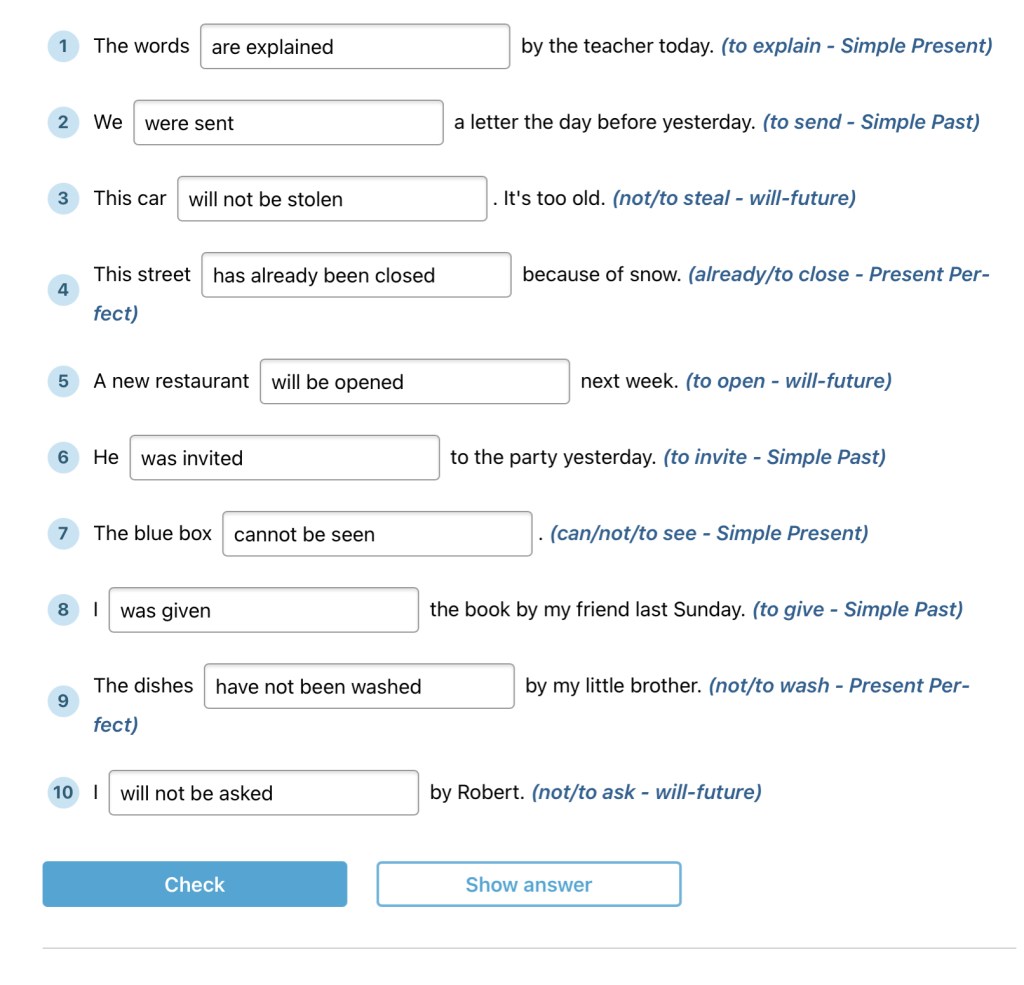Screen dimensions: 1024x985
Task: Click the number 3 question badge
Action: click(x=63, y=198)
